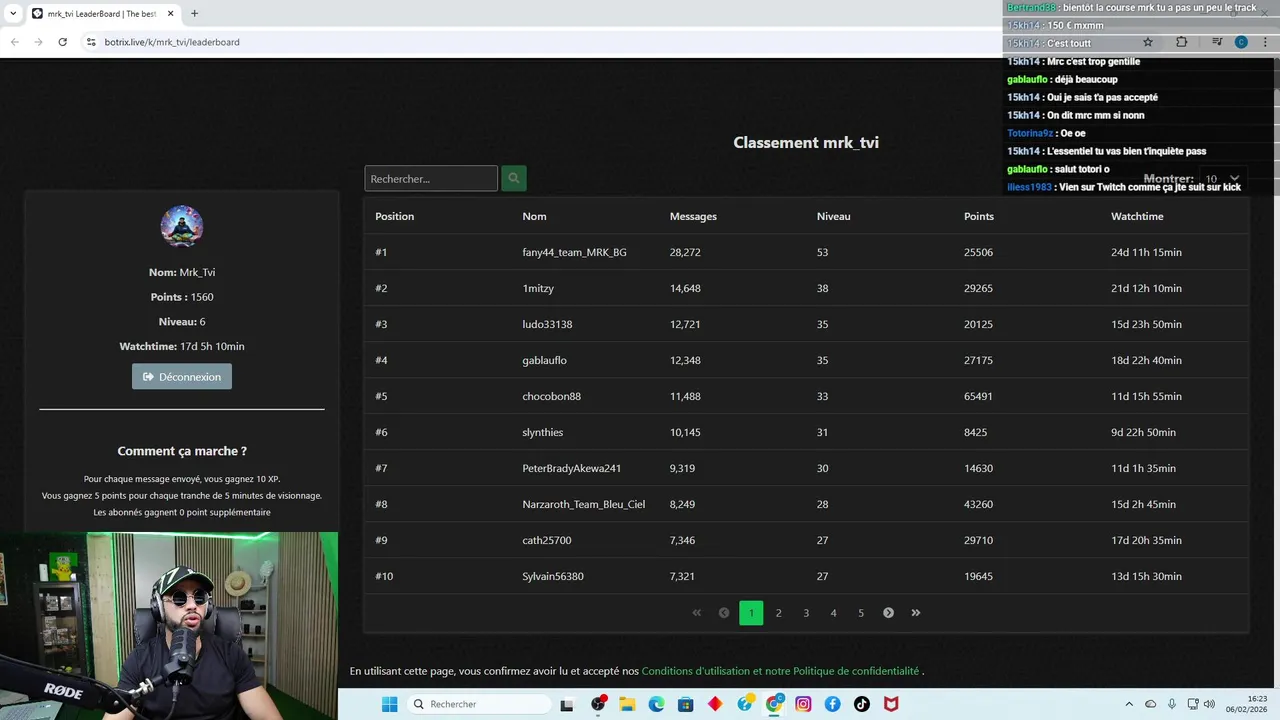Screen dimensions: 1280x720
Task: Click the Rechercher leaderboard search field
Action: 431,178
